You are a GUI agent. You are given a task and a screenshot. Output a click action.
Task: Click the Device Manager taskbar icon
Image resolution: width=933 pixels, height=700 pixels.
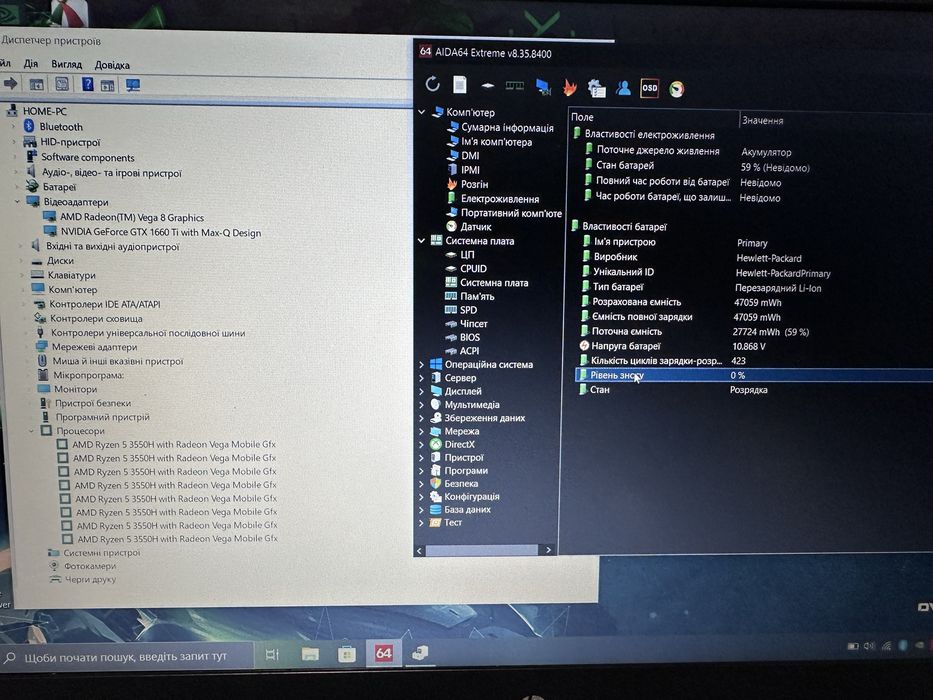coord(421,654)
